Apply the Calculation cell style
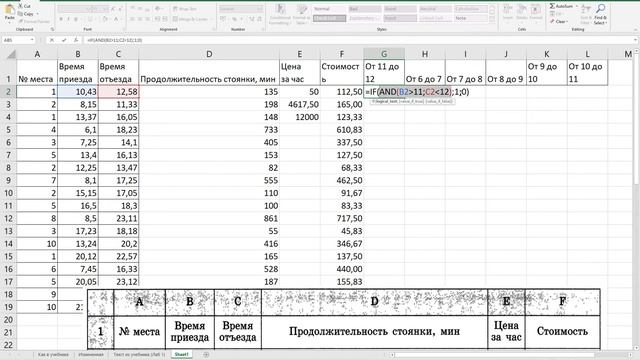This screenshot has height=360, width=640. click(471, 9)
